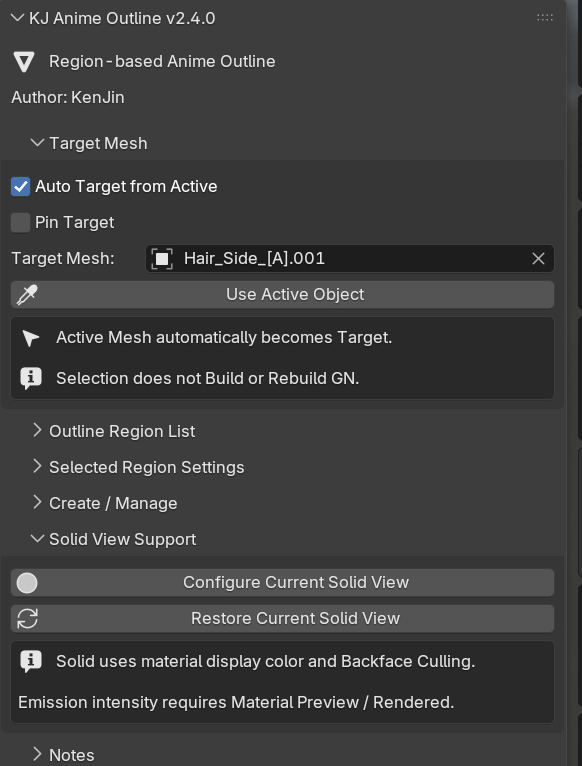Enable the Pin Target checkbox
This screenshot has height=766, width=582.
[x=21, y=223]
